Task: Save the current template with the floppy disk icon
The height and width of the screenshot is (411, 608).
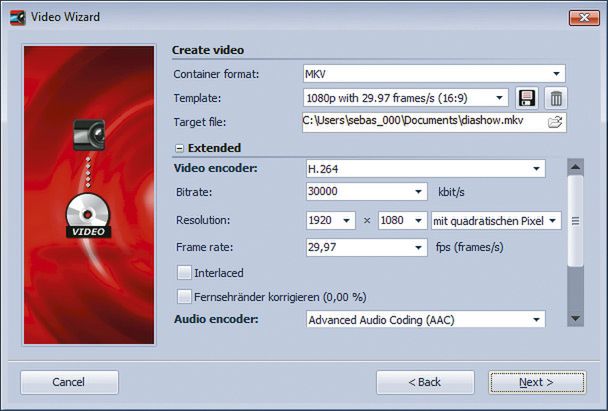Action: pos(527,98)
